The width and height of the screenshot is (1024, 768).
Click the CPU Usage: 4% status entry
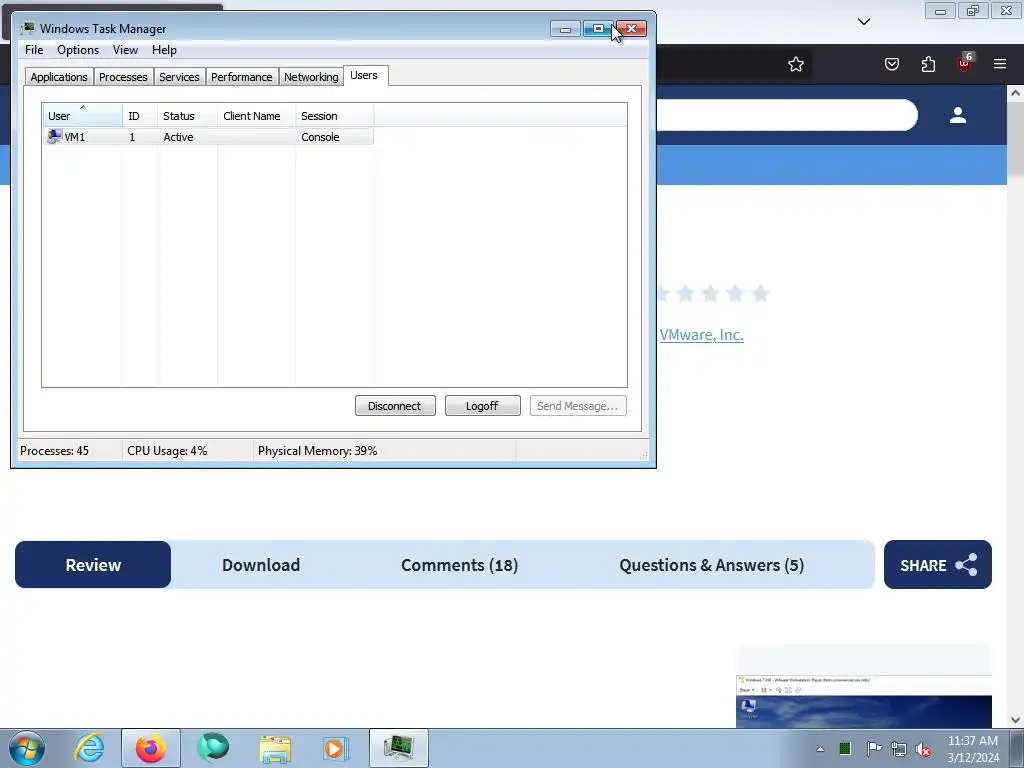167,451
